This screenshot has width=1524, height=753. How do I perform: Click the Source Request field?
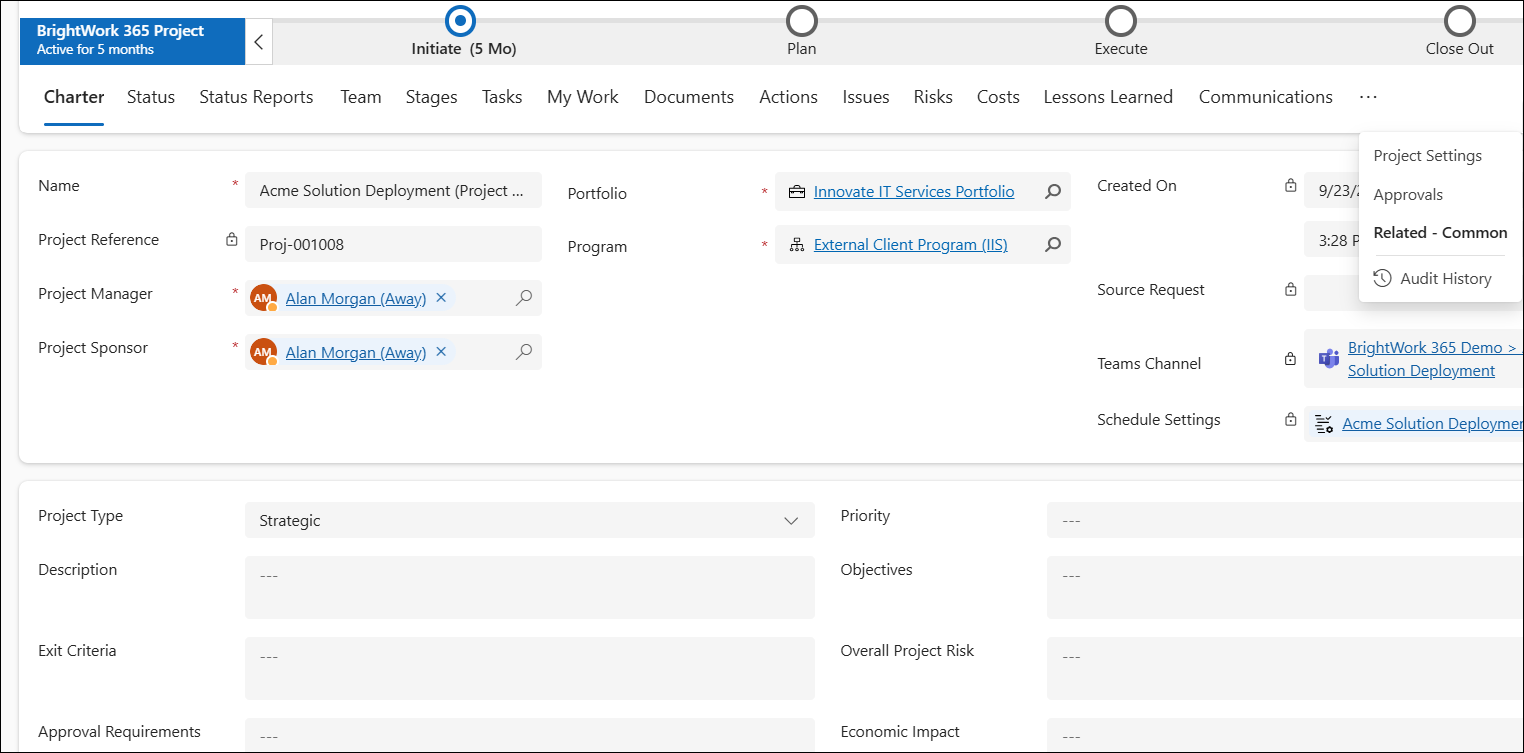(1332, 293)
